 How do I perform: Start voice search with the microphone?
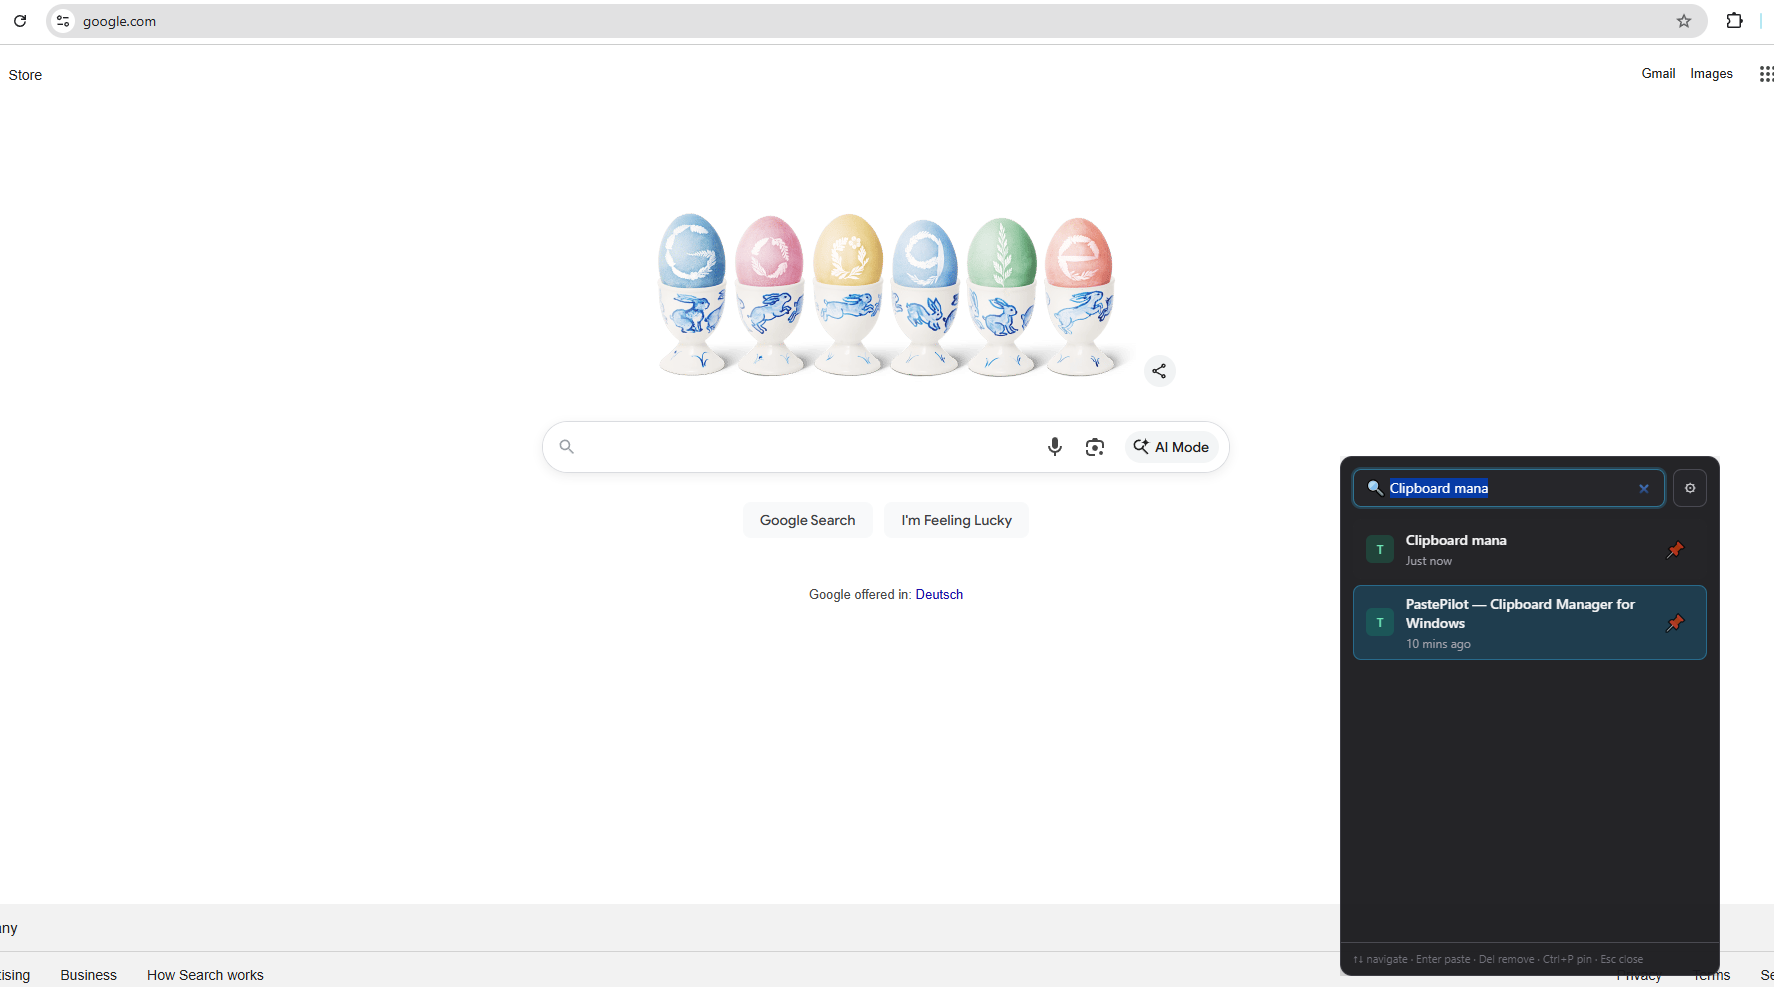click(x=1054, y=447)
